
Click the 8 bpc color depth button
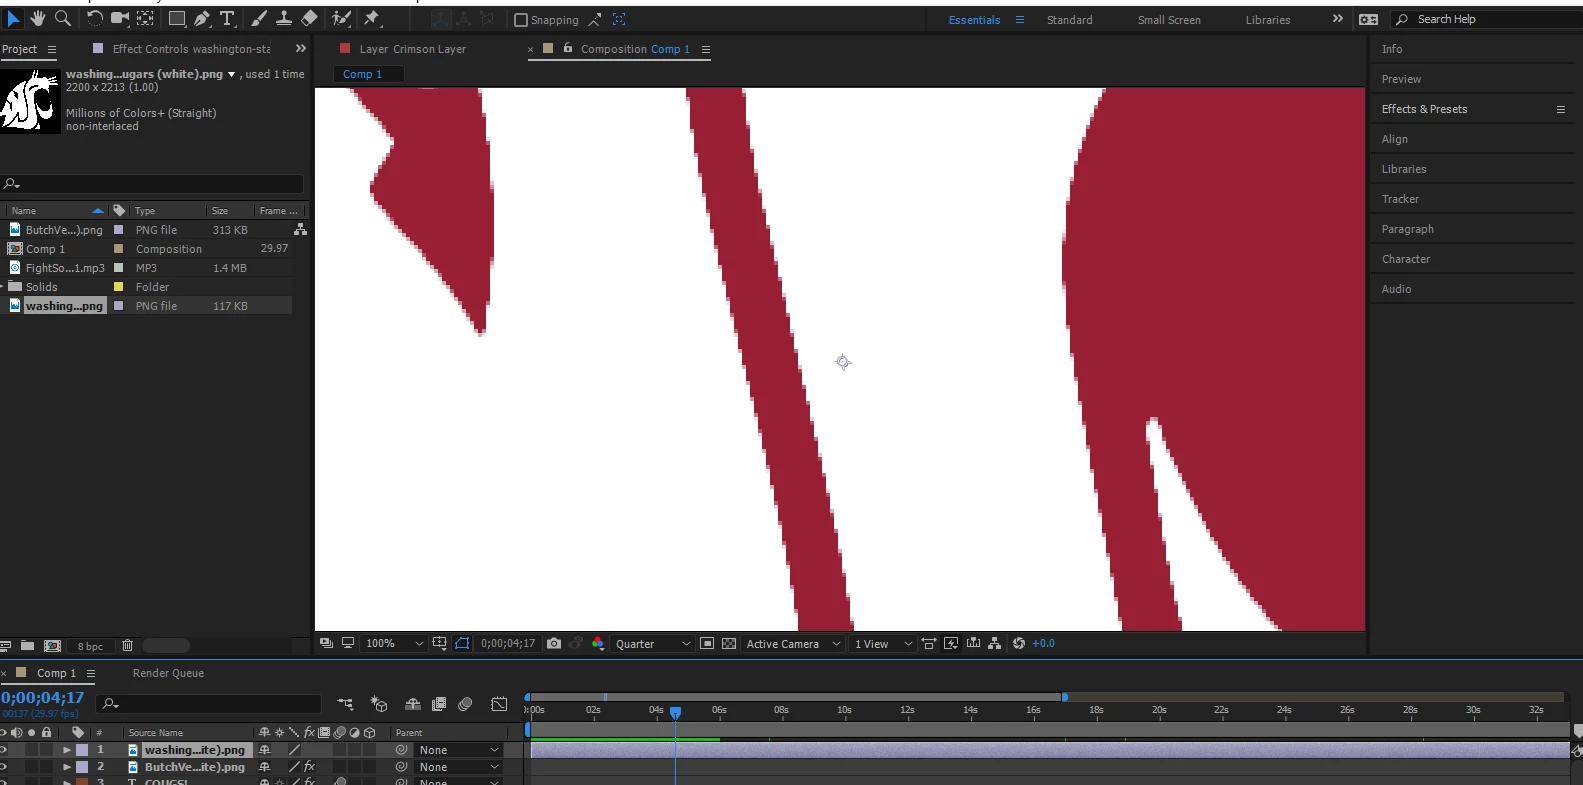click(x=90, y=646)
